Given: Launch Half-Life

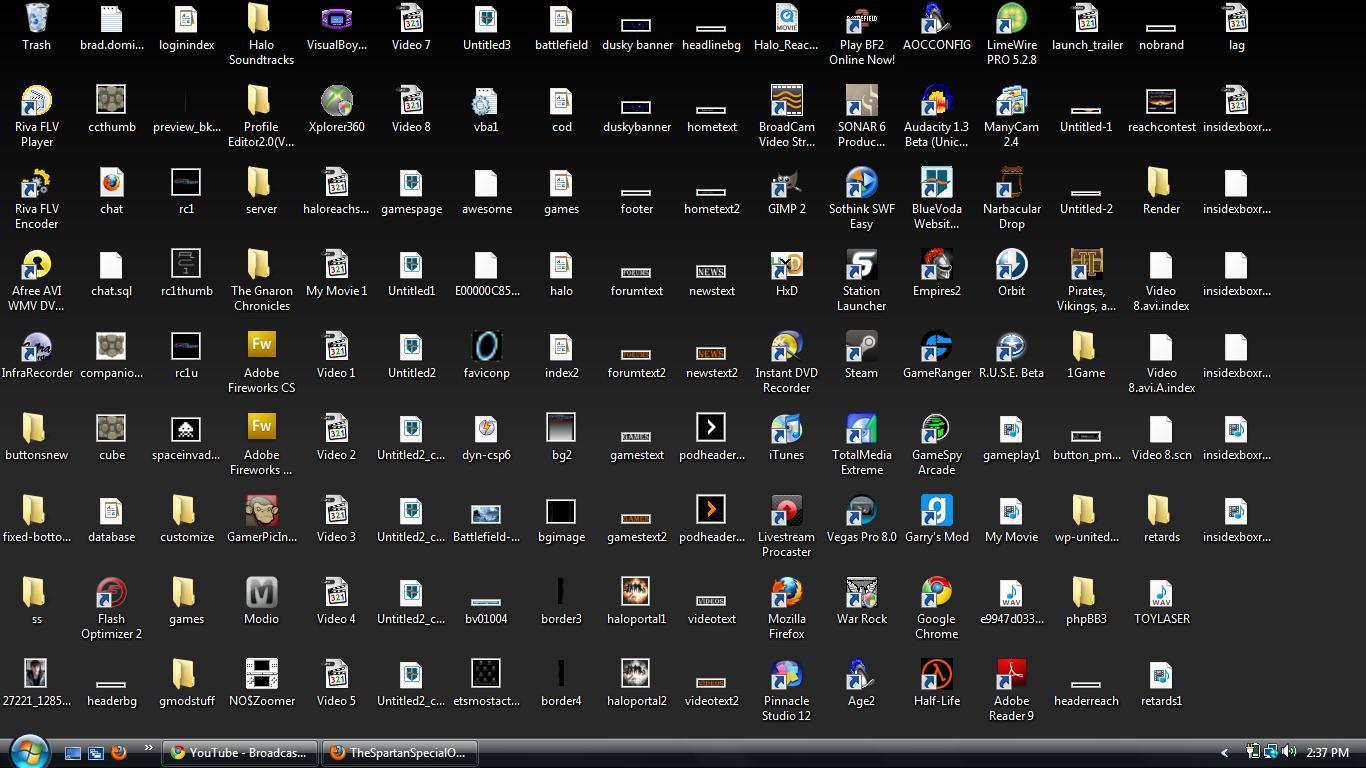Looking at the screenshot, I should [936, 673].
